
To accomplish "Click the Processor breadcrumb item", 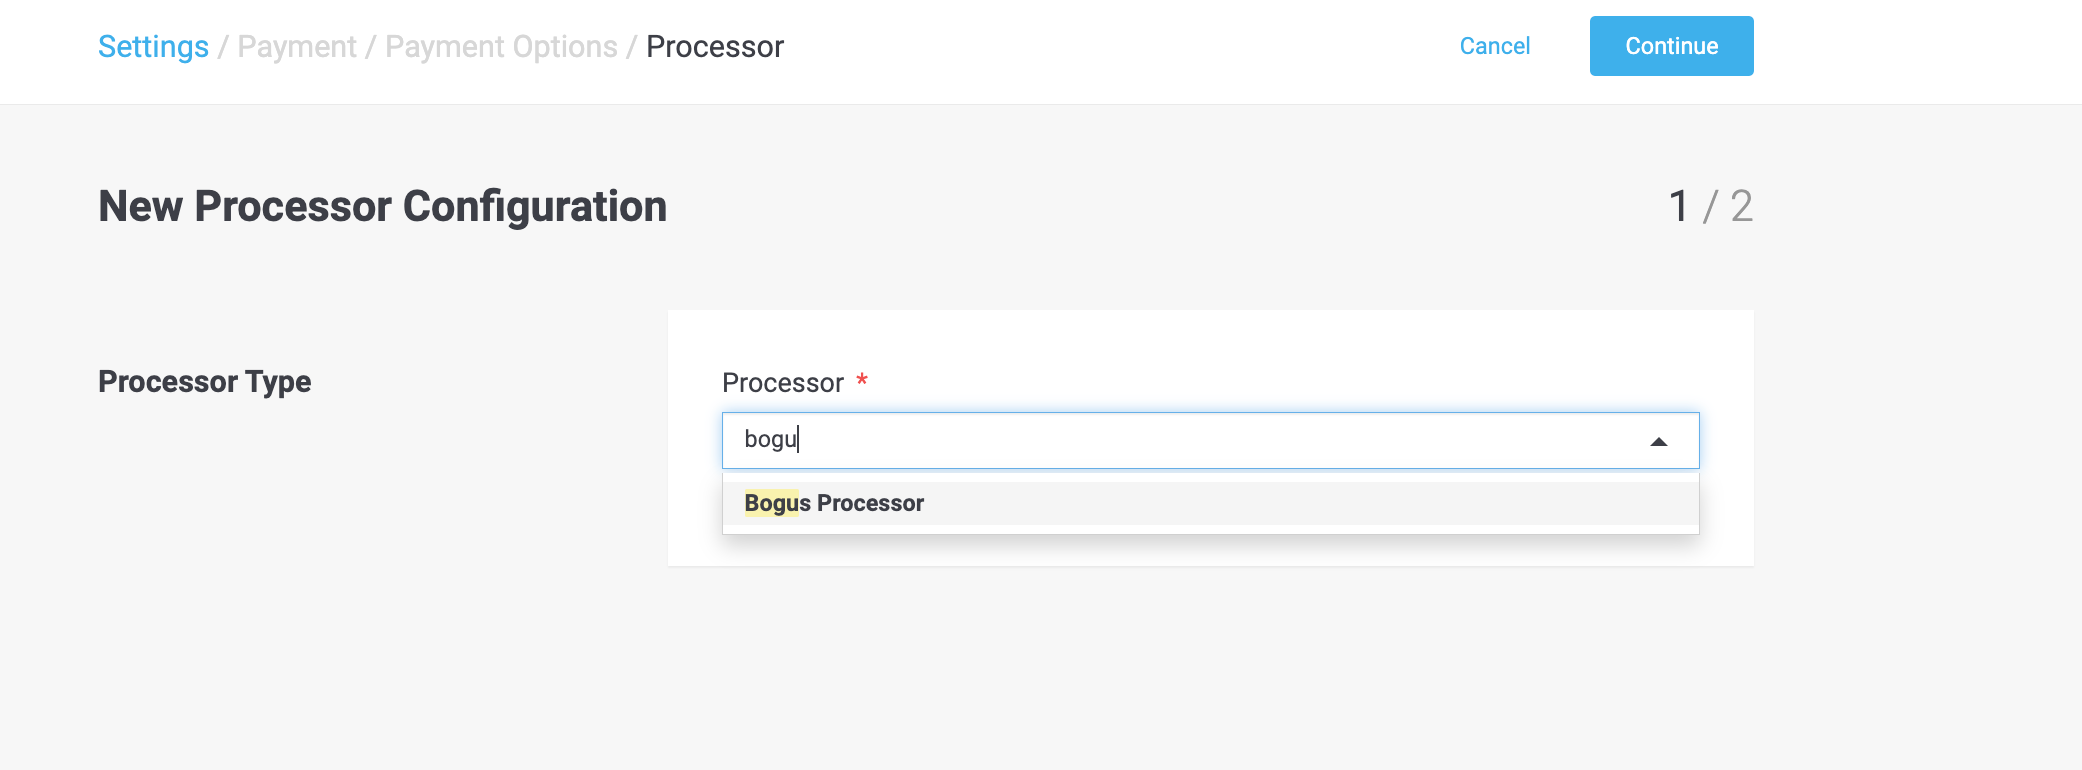I will pyautogui.click(x=715, y=46).
